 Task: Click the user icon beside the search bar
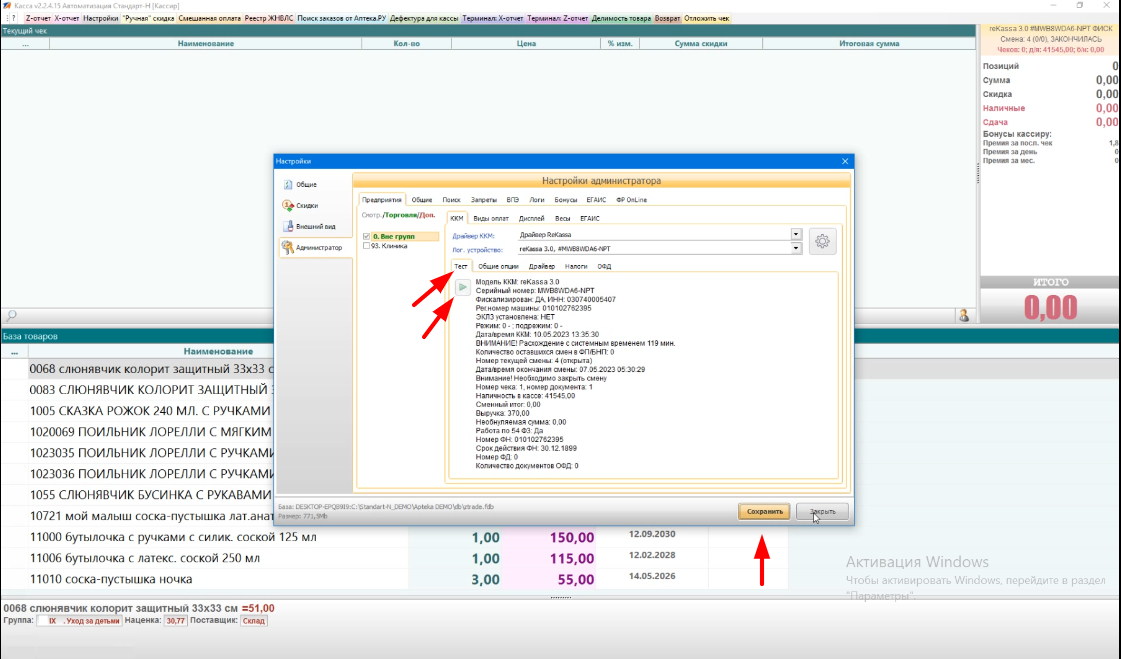pyautogui.click(x=964, y=315)
